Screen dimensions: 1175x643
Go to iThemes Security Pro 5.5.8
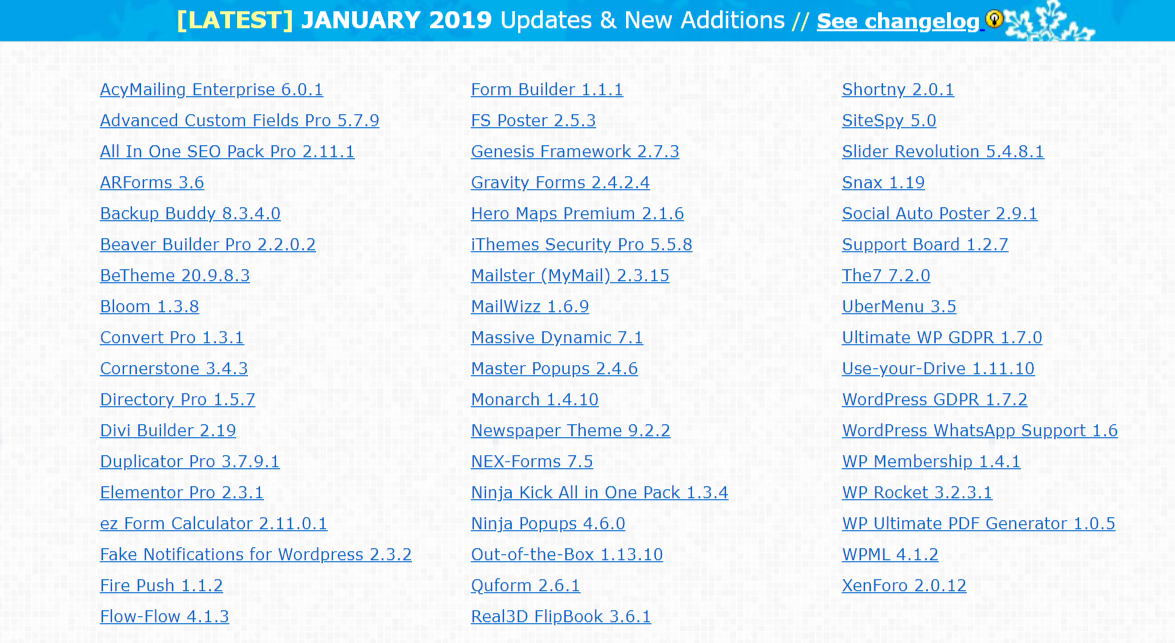click(x=582, y=244)
